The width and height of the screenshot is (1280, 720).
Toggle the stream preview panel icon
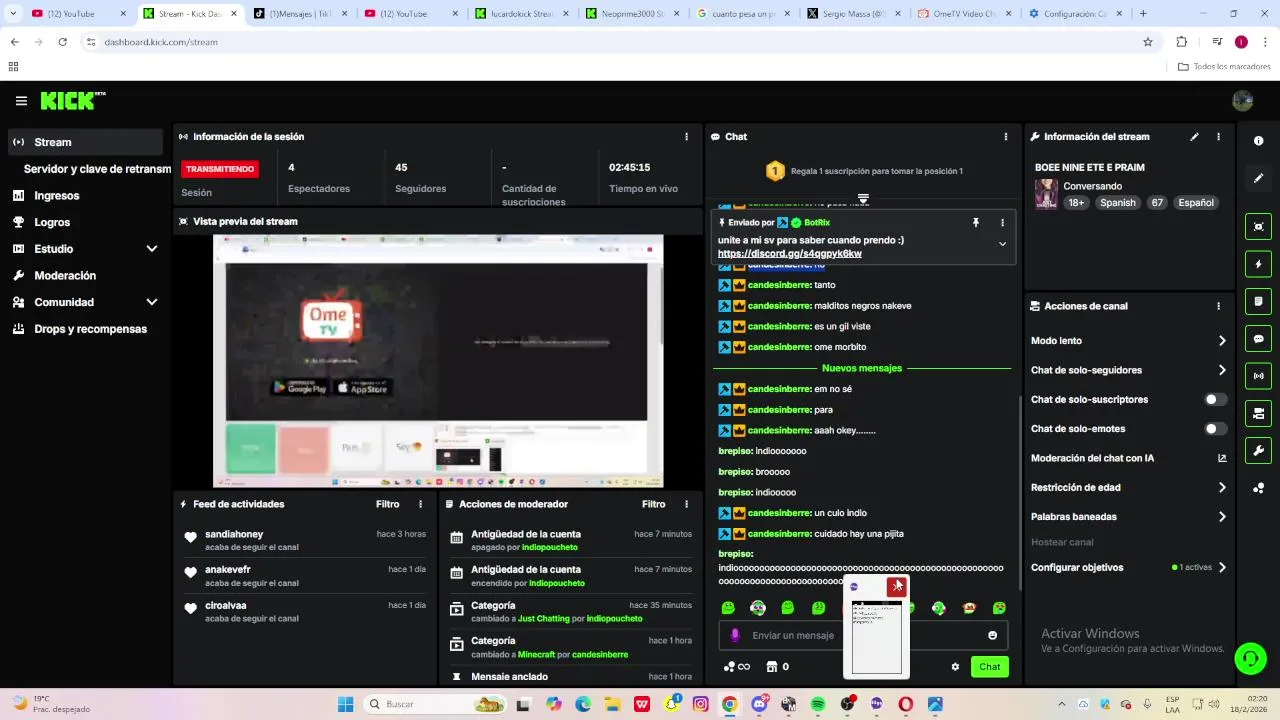coord(1258,227)
